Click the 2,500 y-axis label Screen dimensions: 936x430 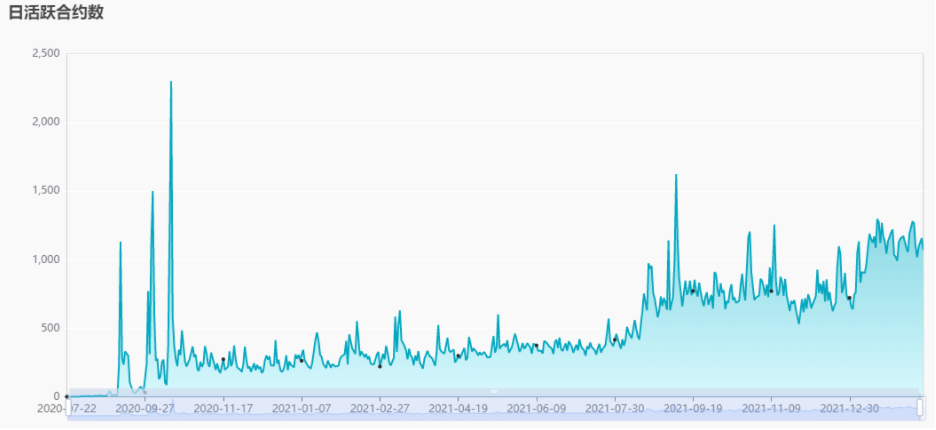point(45,54)
